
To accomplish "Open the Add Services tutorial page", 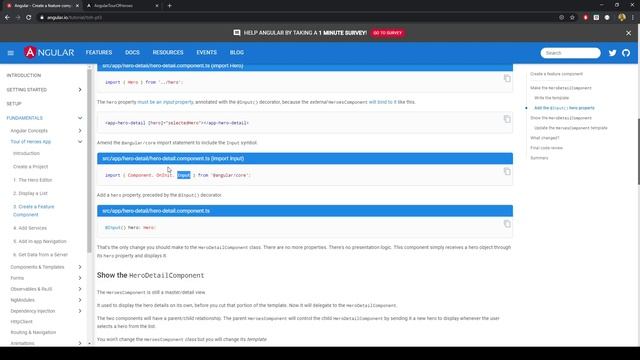I will coord(30,228).
